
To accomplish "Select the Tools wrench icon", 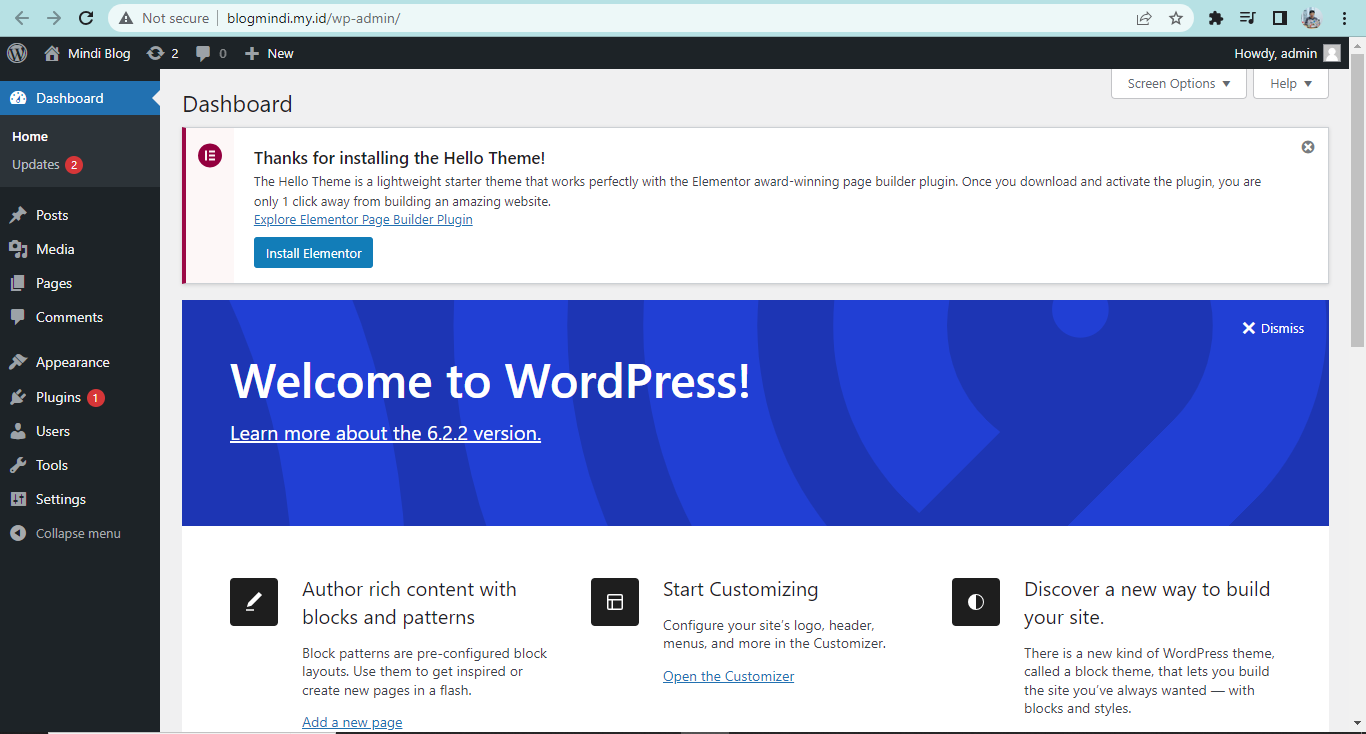I will (x=16, y=464).
